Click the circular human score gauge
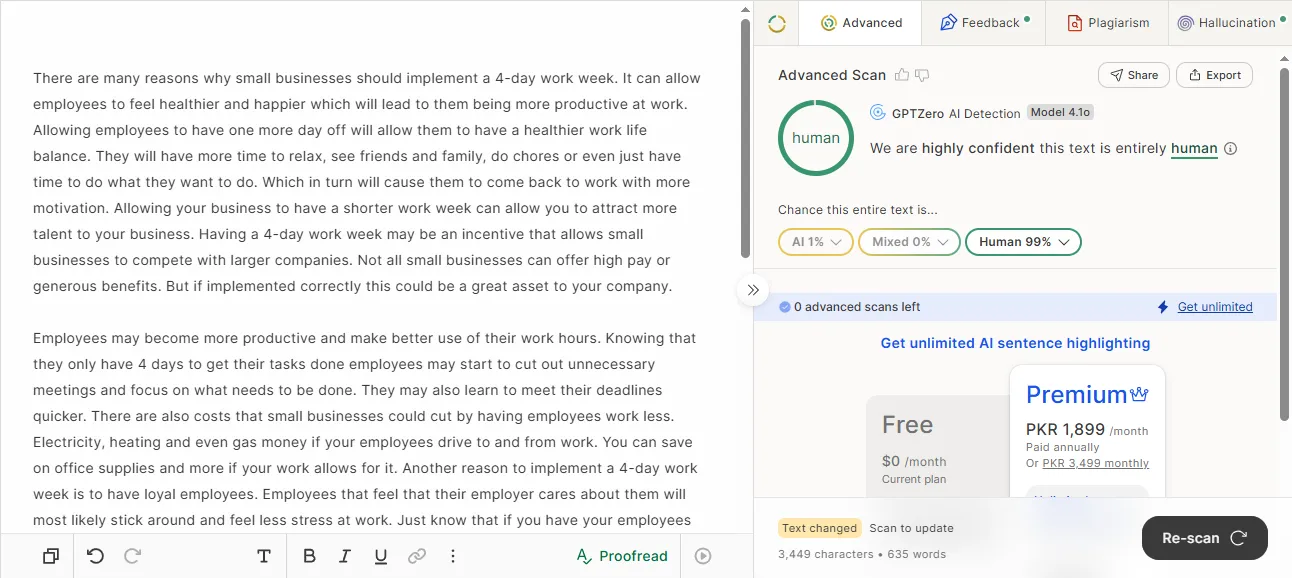The image size is (1292, 578). [x=816, y=138]
